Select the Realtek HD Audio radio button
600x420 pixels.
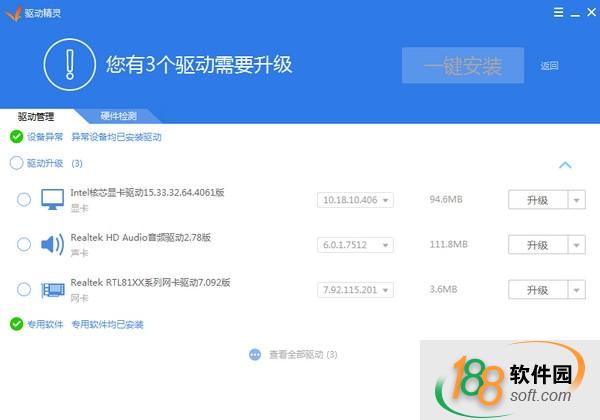[24, 244]
